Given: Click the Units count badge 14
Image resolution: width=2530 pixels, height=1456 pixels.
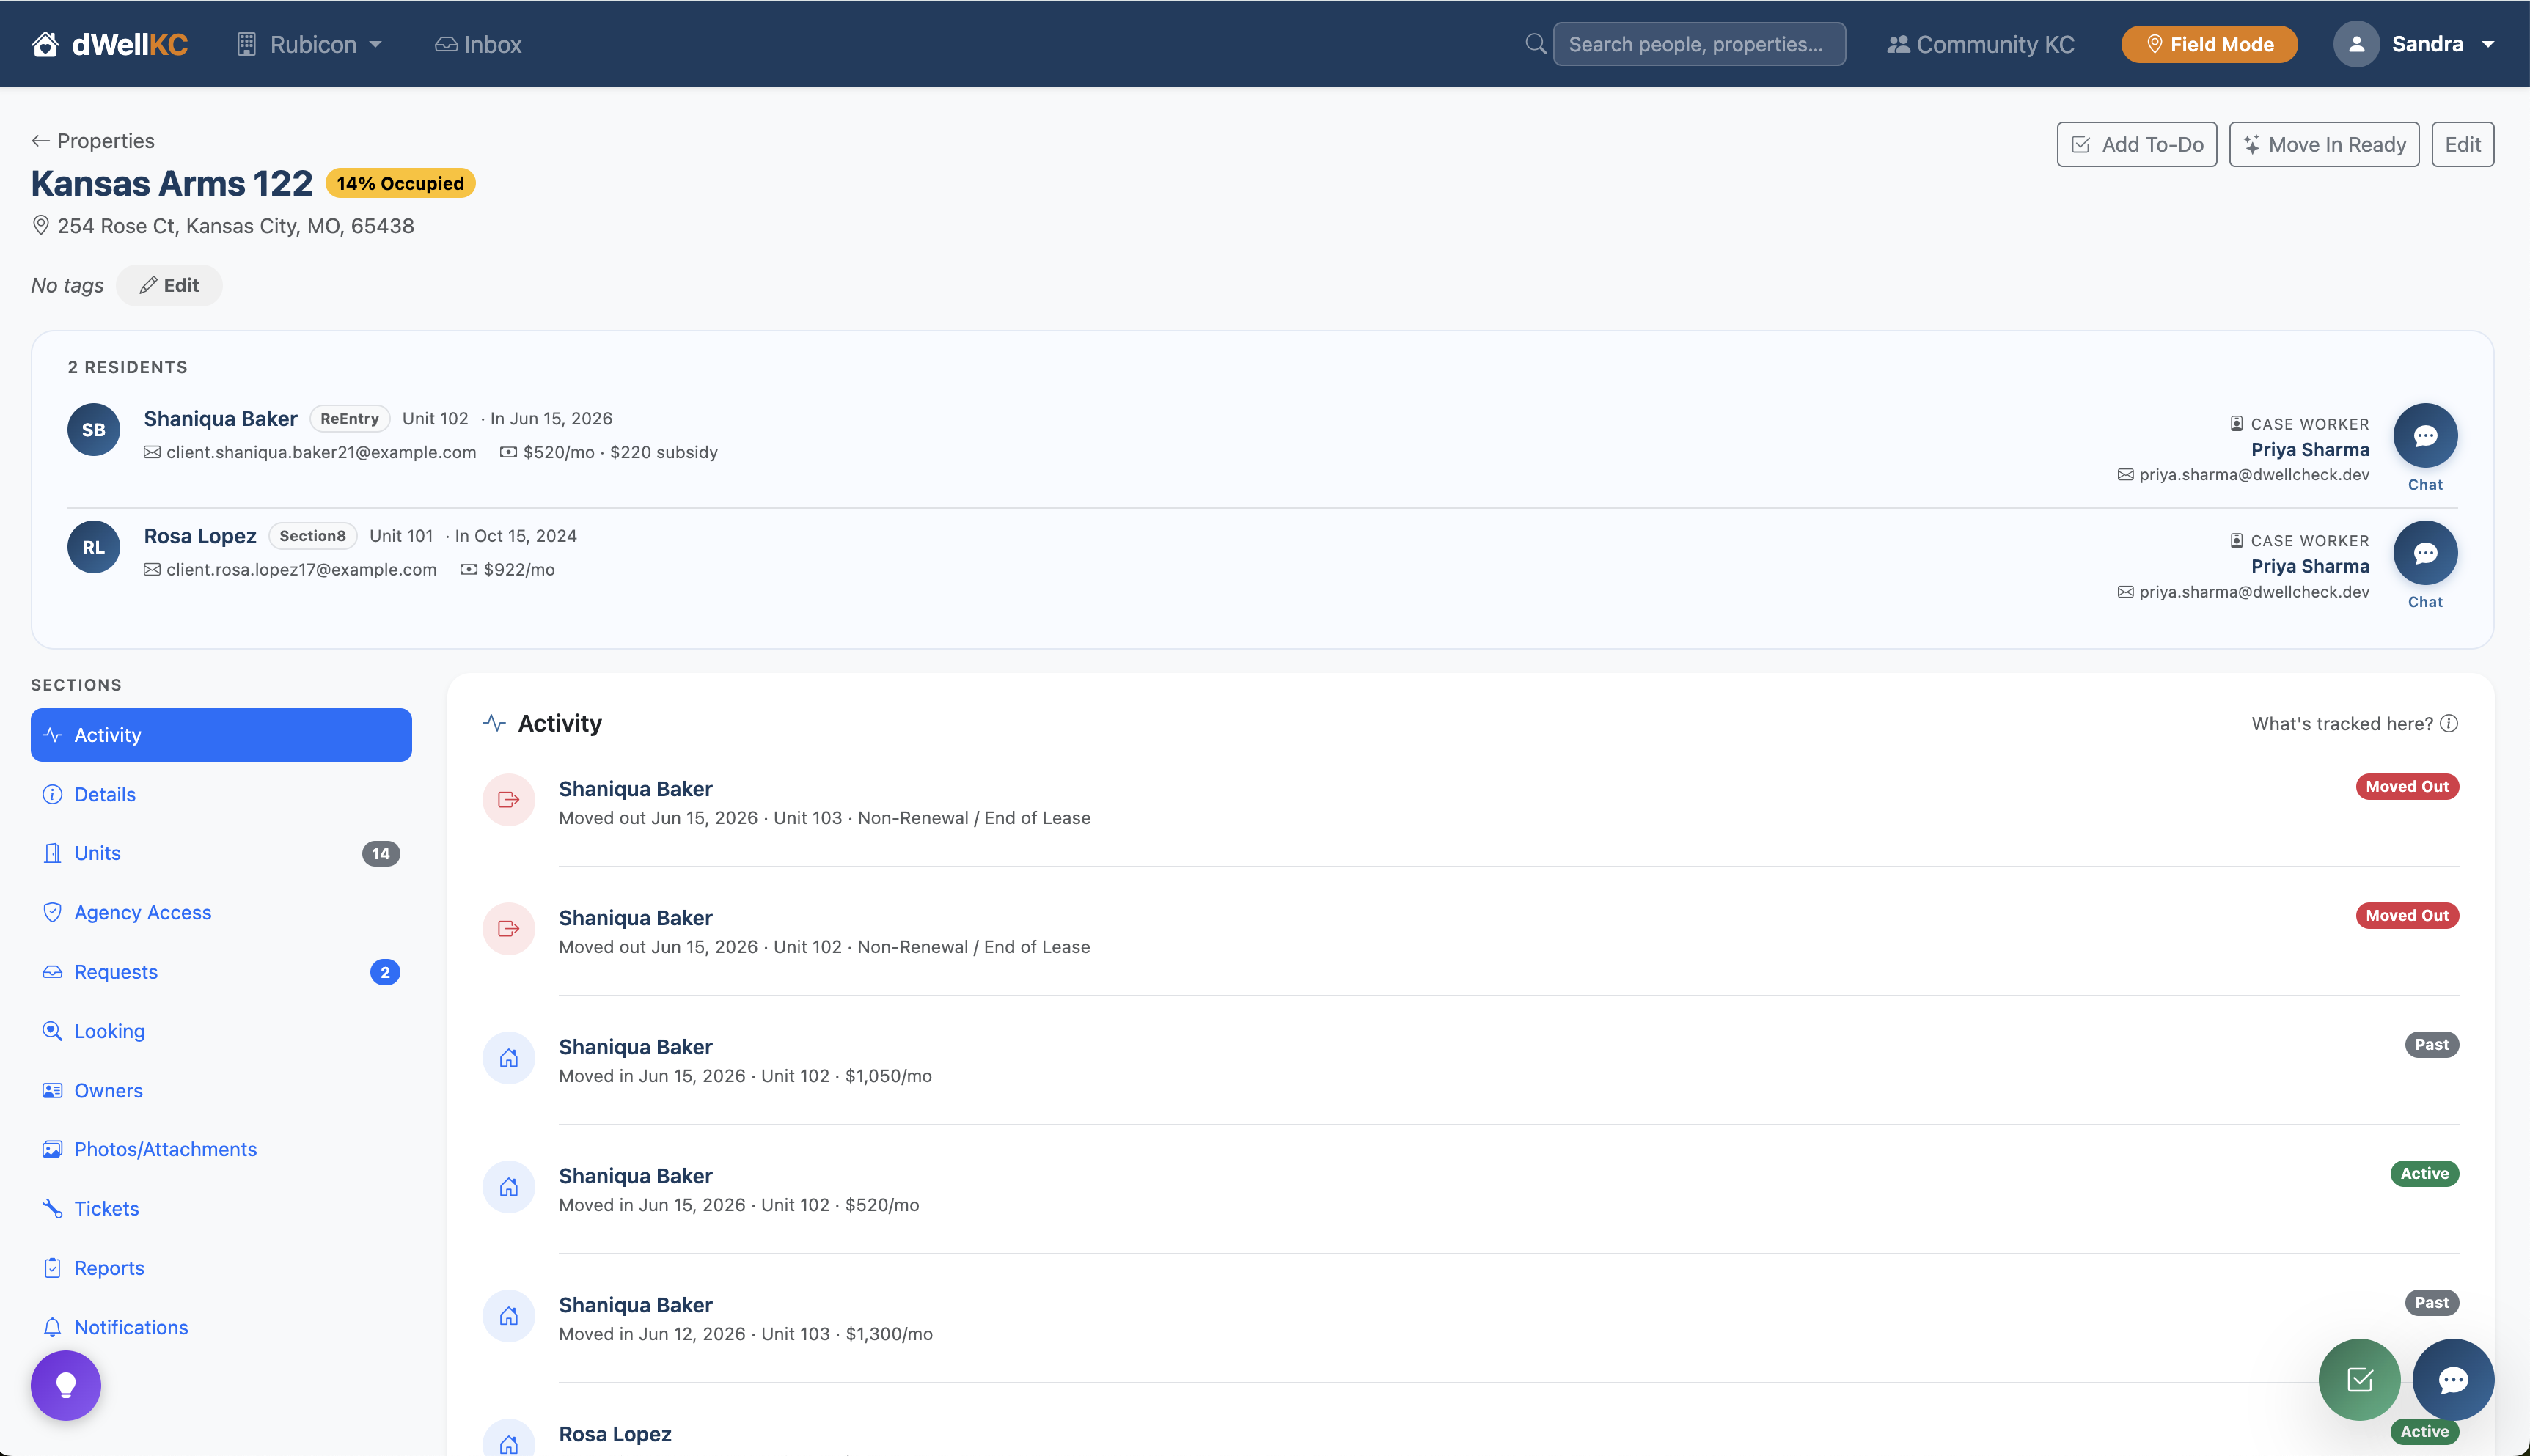Looking at the screenshot, I should click(x=380, y=853).
